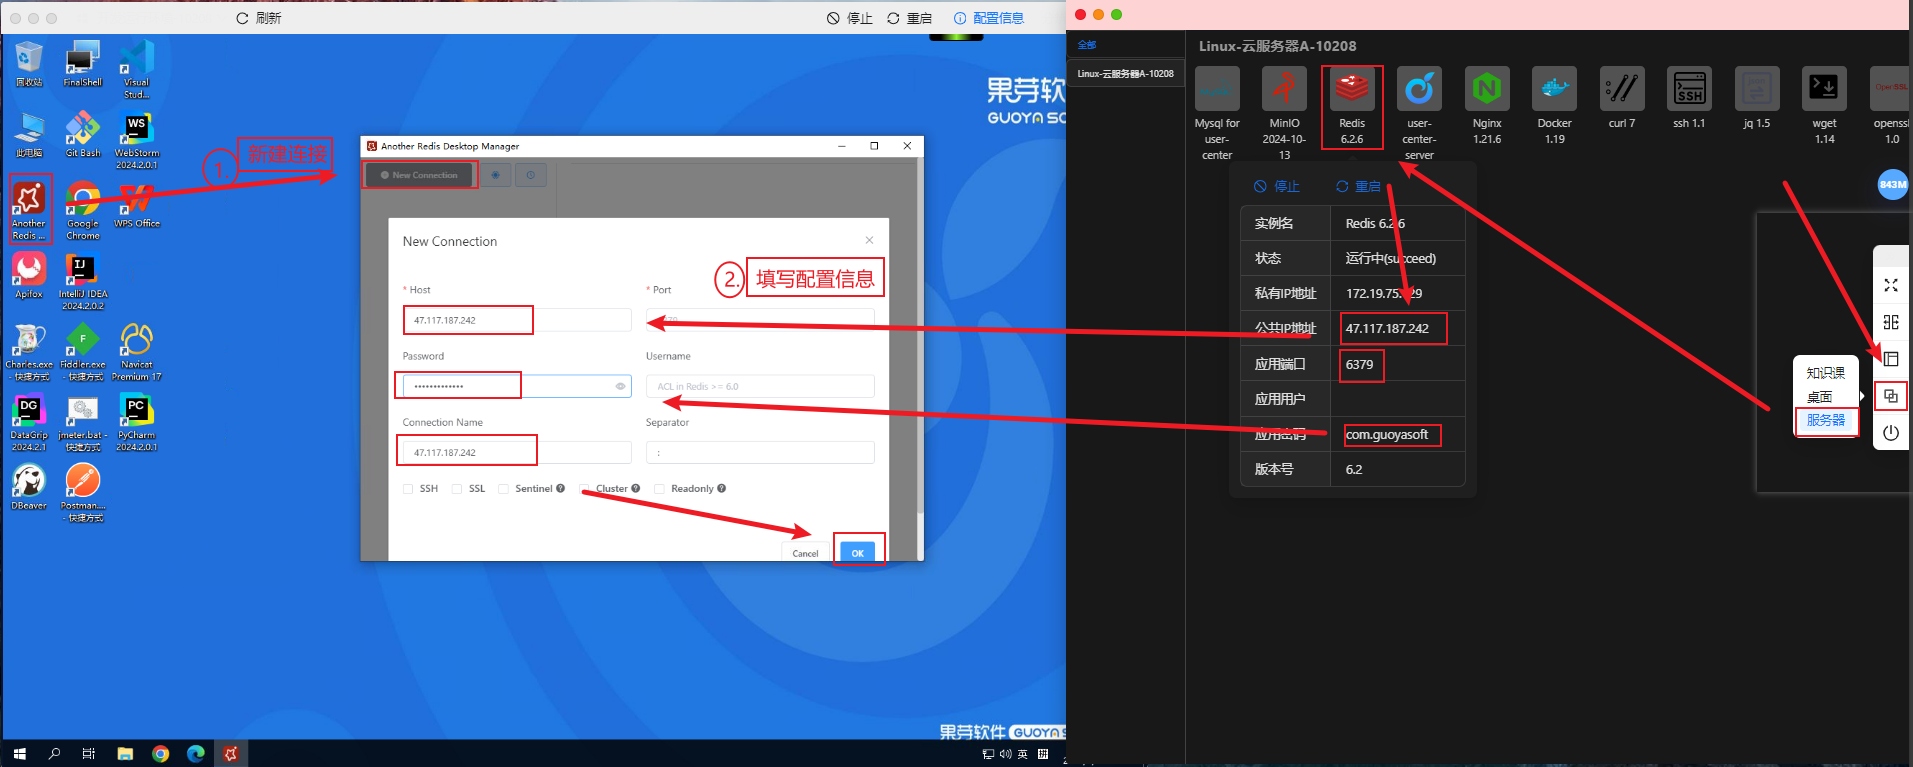Launch Visual Studio from desktop
The image size is (1913, 767).
[x=136, y=70]
